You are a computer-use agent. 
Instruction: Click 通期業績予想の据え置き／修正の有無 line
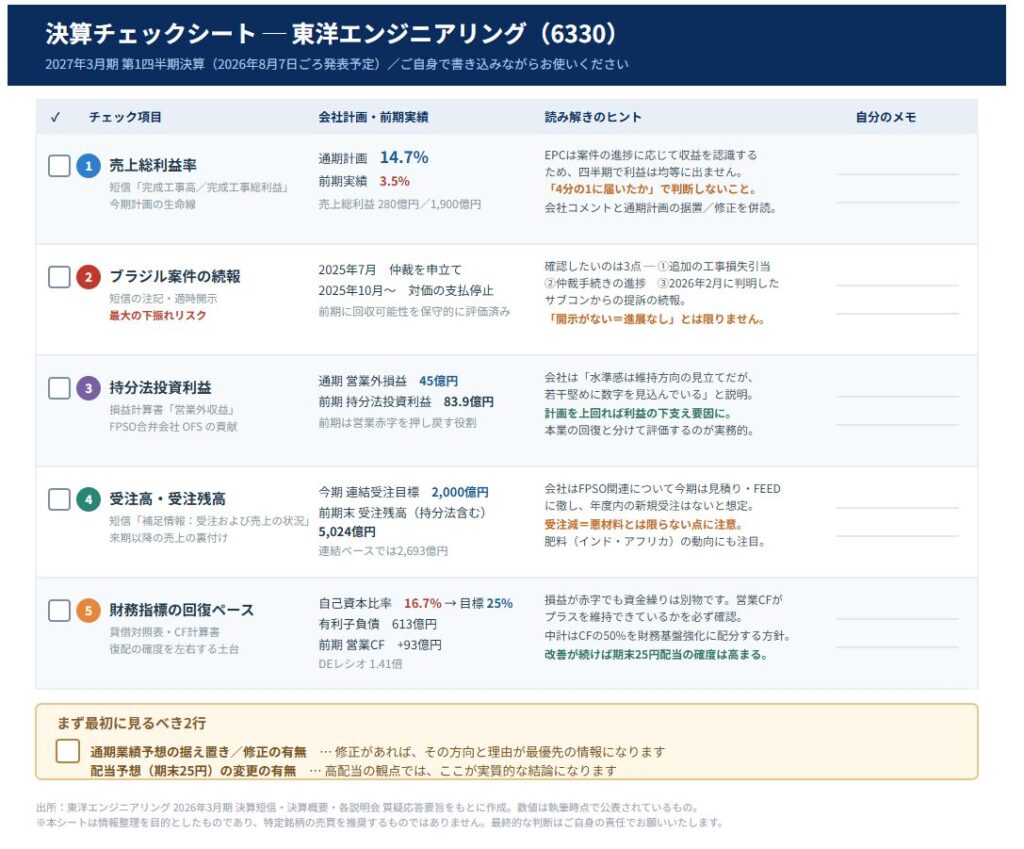click(377, 752)
